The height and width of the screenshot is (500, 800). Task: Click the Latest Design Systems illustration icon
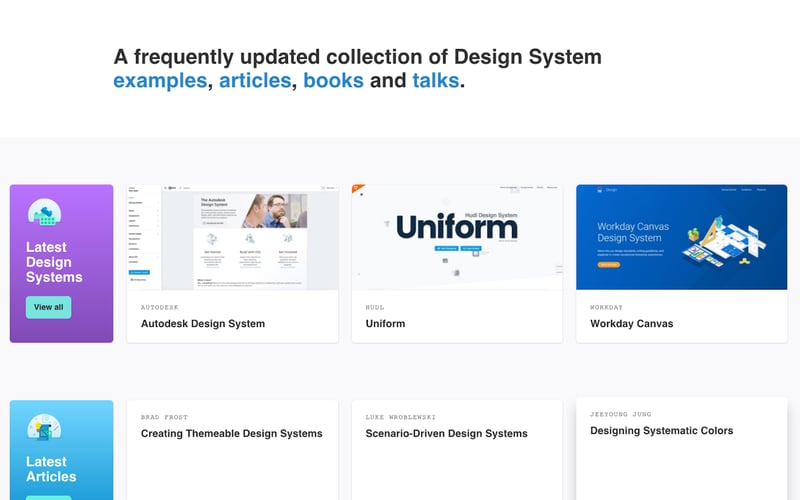coord(44,212)
